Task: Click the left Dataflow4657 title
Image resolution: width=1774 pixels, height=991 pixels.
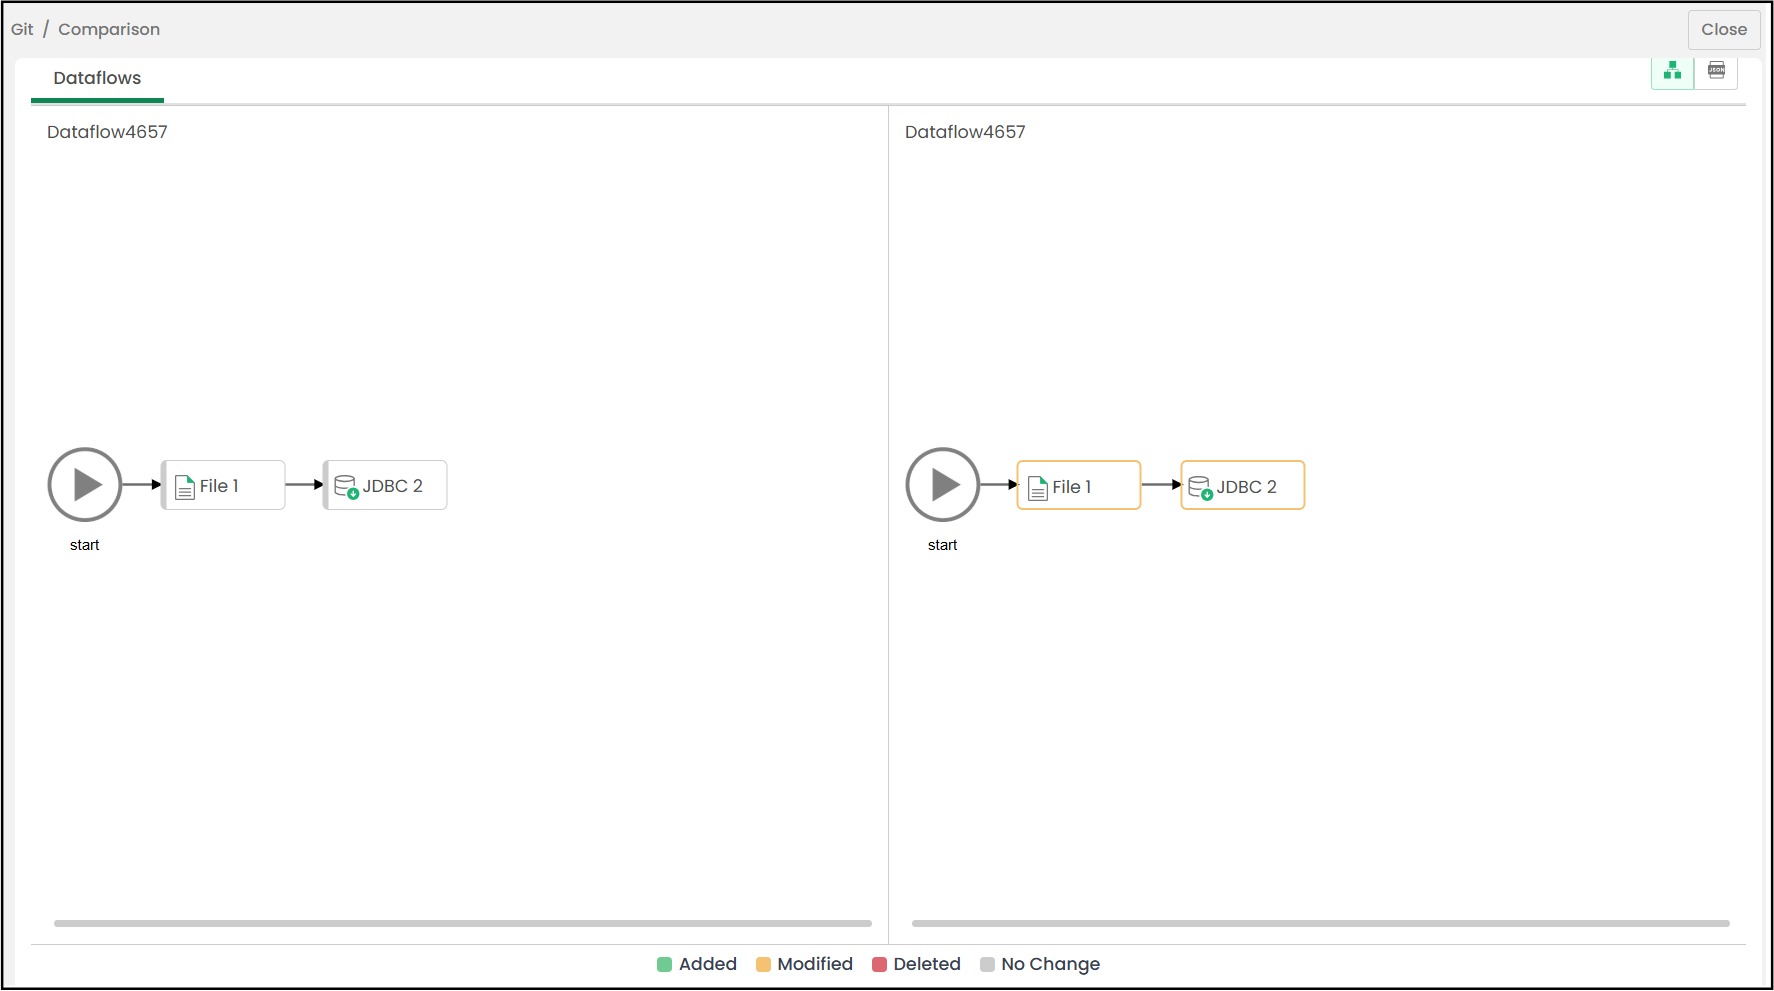Action: click(107, 132)
